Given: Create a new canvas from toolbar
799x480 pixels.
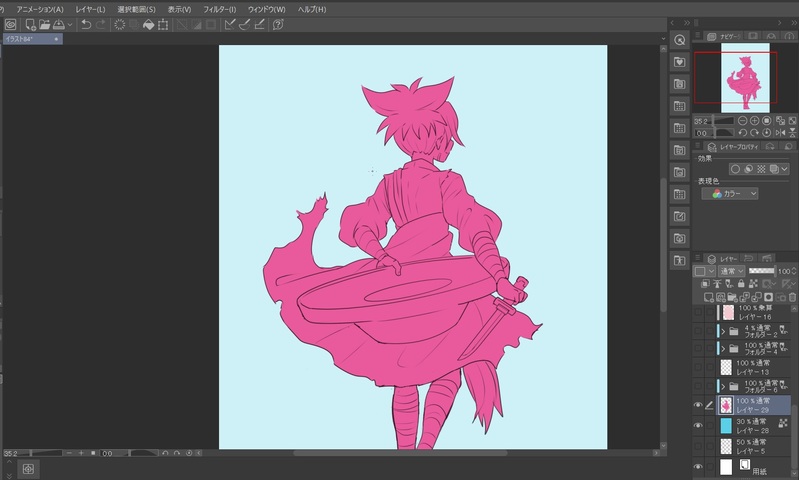Looking at the screenshot, I should [x=31, y=24].
